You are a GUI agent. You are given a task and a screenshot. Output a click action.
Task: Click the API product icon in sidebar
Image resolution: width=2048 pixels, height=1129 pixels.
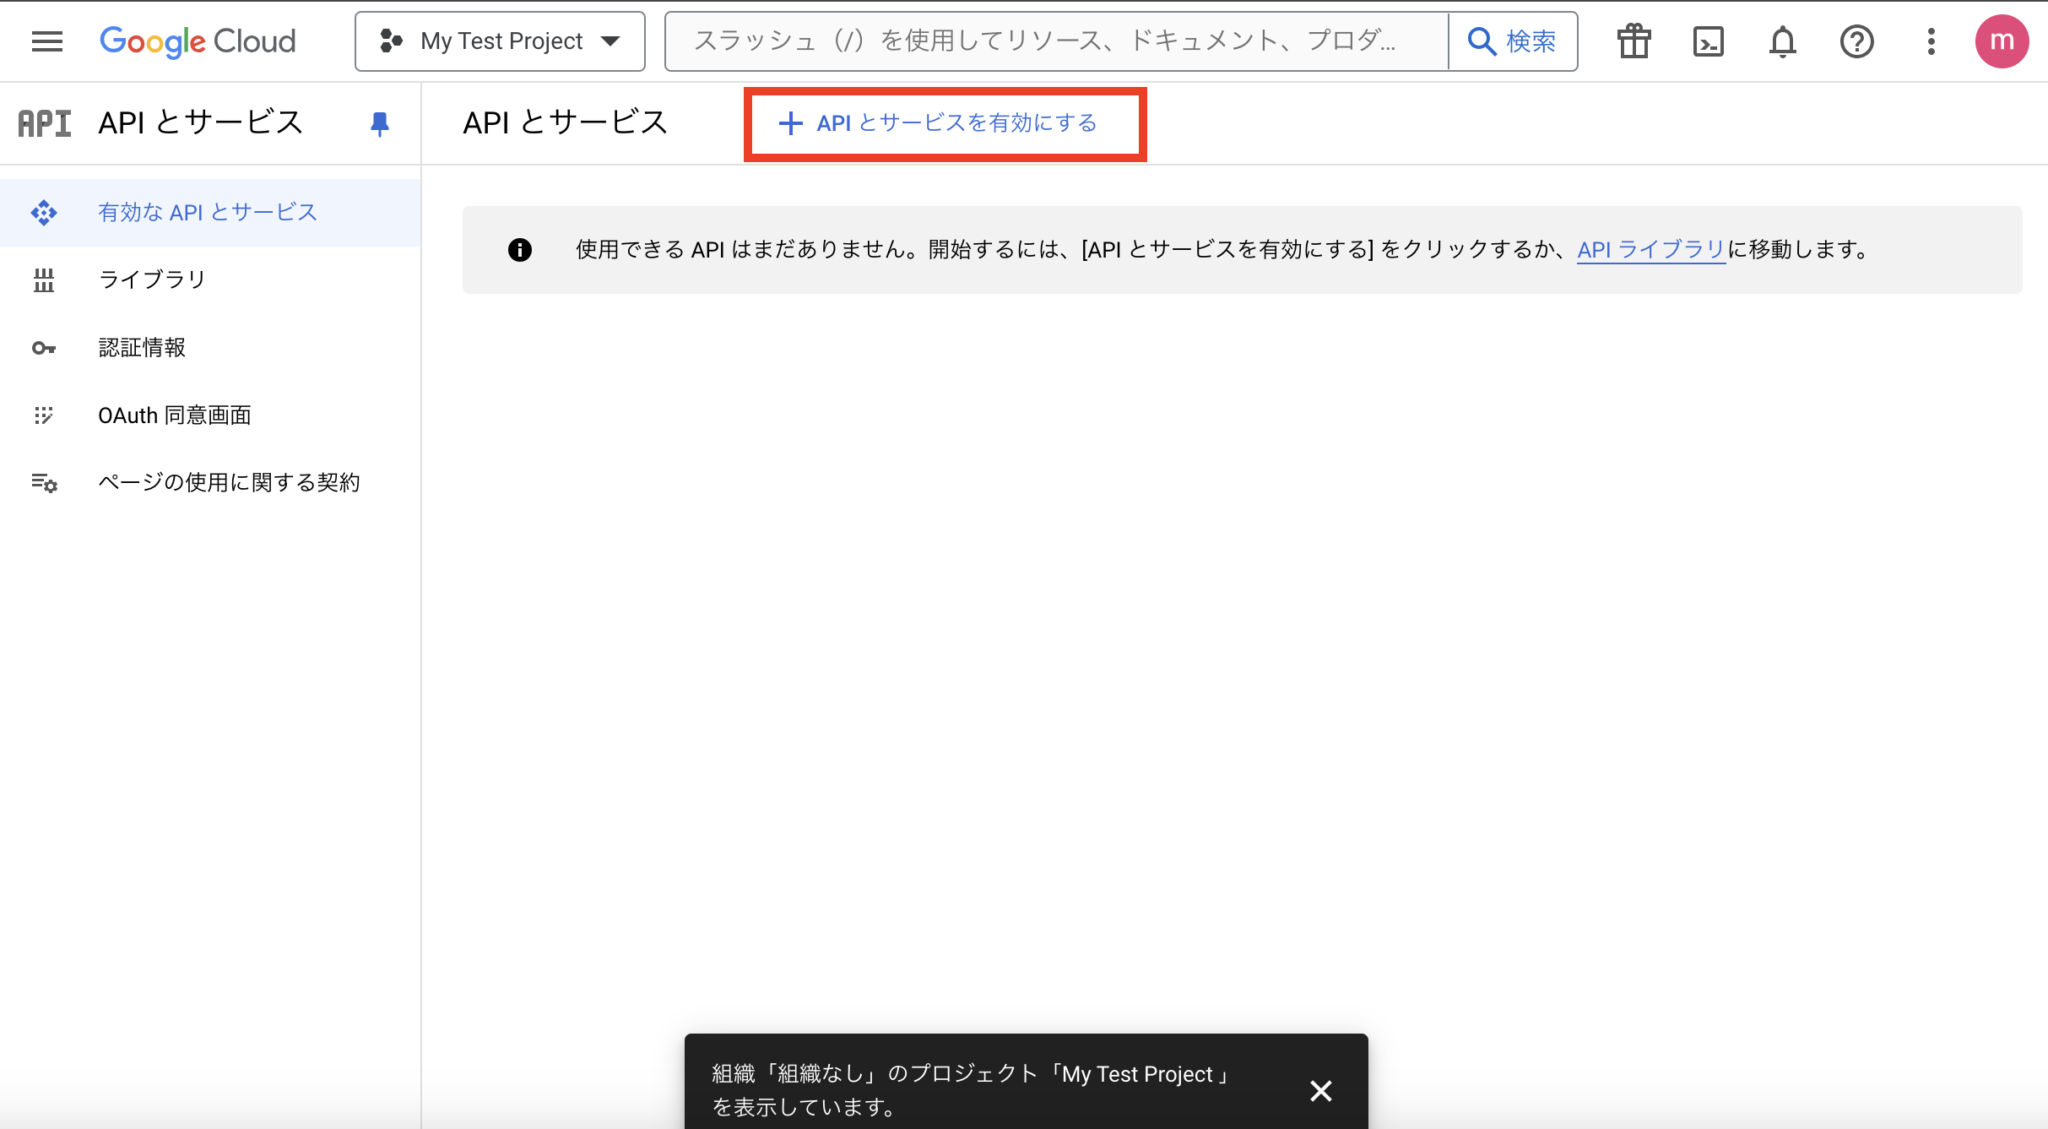pos(45,123)
